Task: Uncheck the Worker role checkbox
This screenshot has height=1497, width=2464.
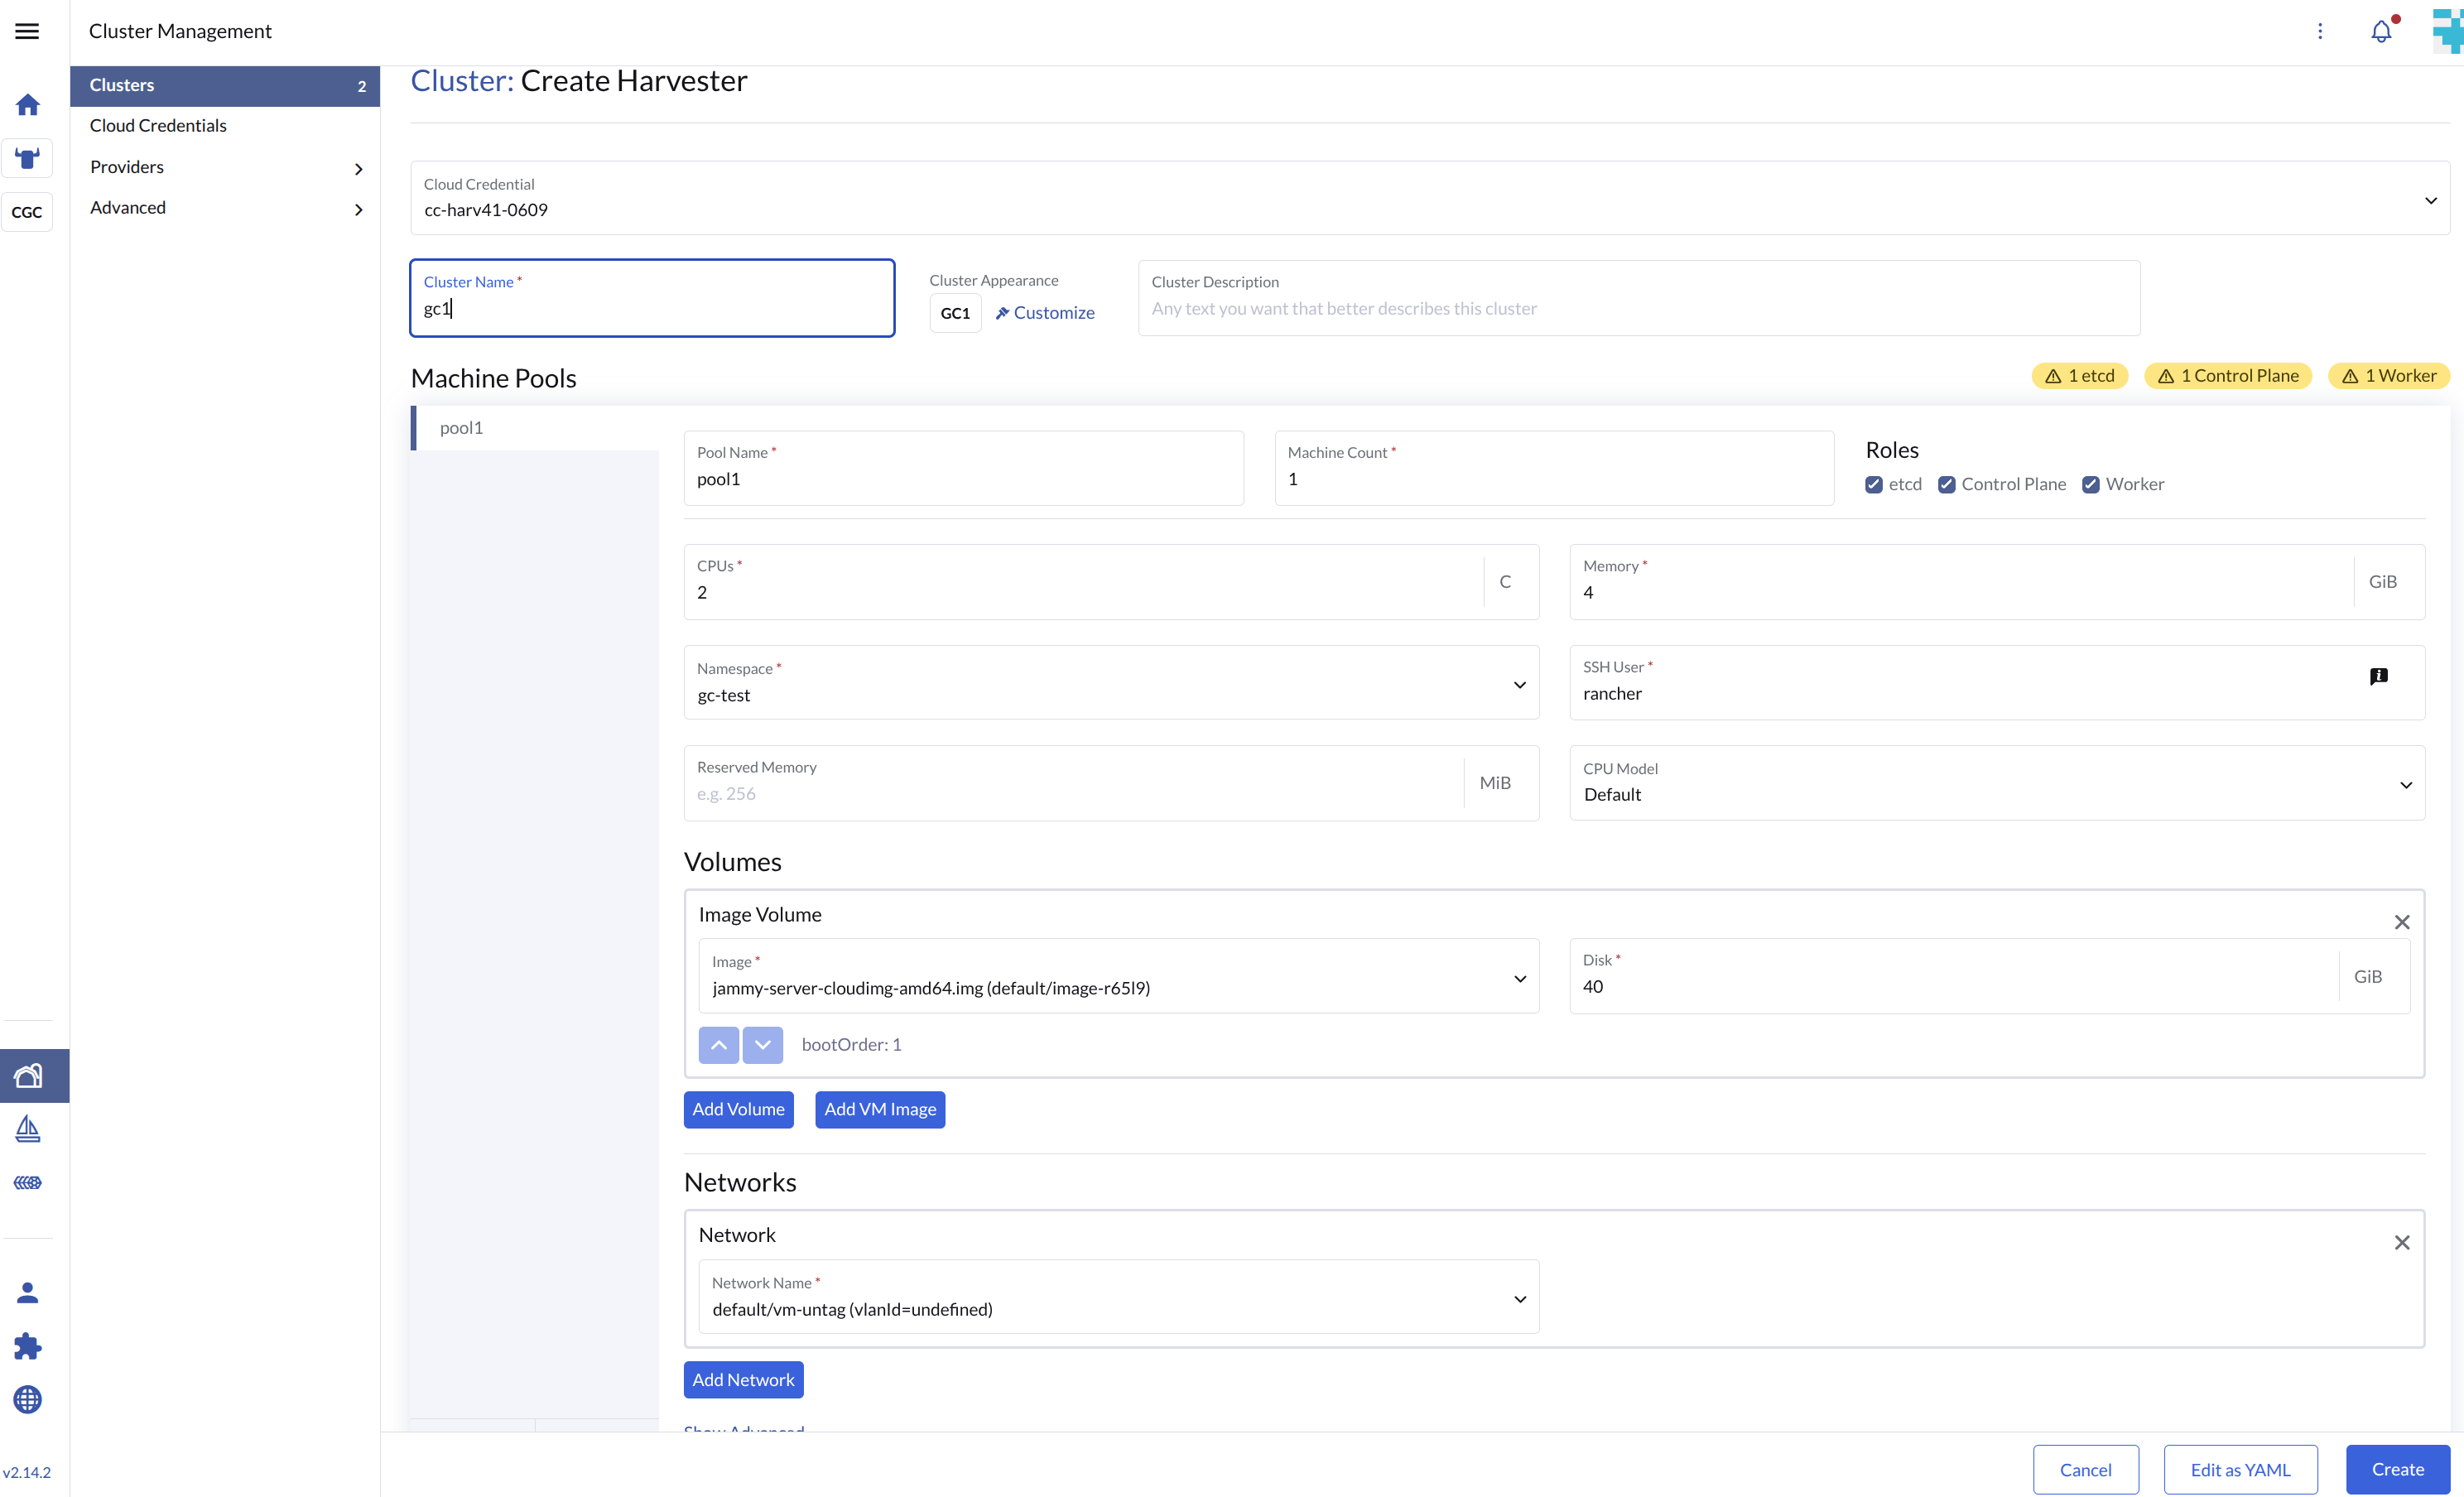Action: pos(2091,484)
